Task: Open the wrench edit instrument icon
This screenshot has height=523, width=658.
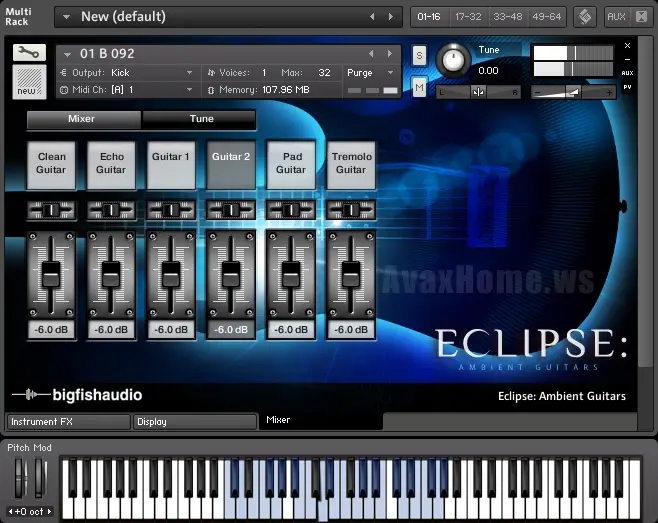Action: [x=29, y=53]
